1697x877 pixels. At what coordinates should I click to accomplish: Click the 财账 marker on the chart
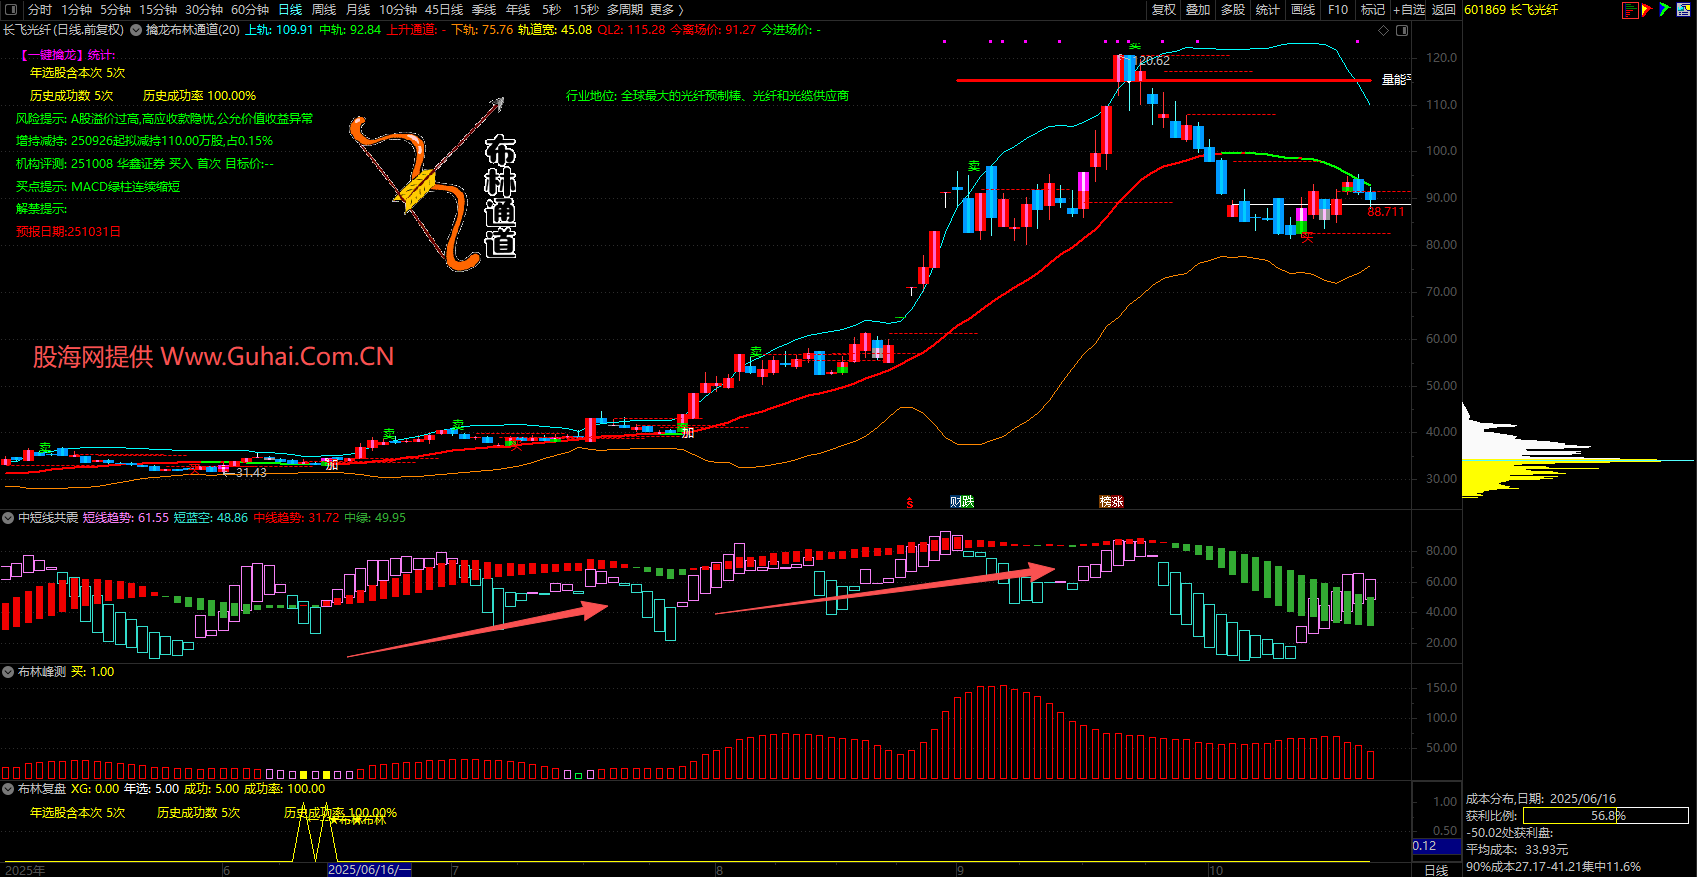pyautogui.click(x=962, y=502)
